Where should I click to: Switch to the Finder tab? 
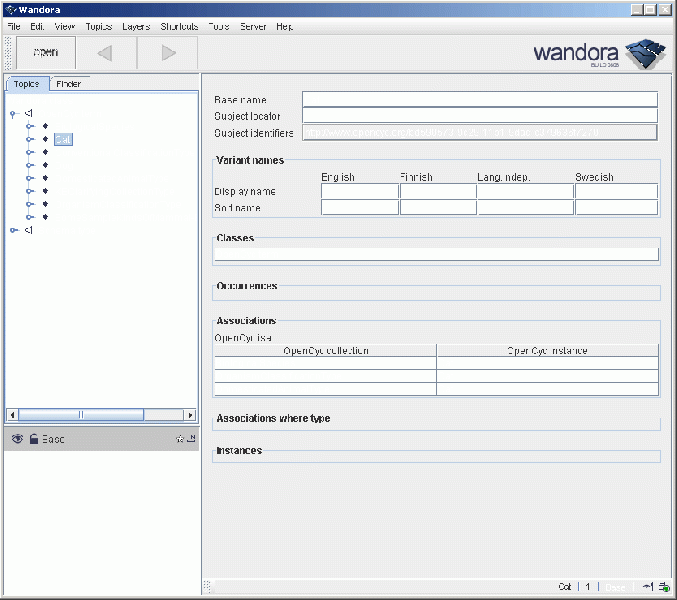click(68, 84)
